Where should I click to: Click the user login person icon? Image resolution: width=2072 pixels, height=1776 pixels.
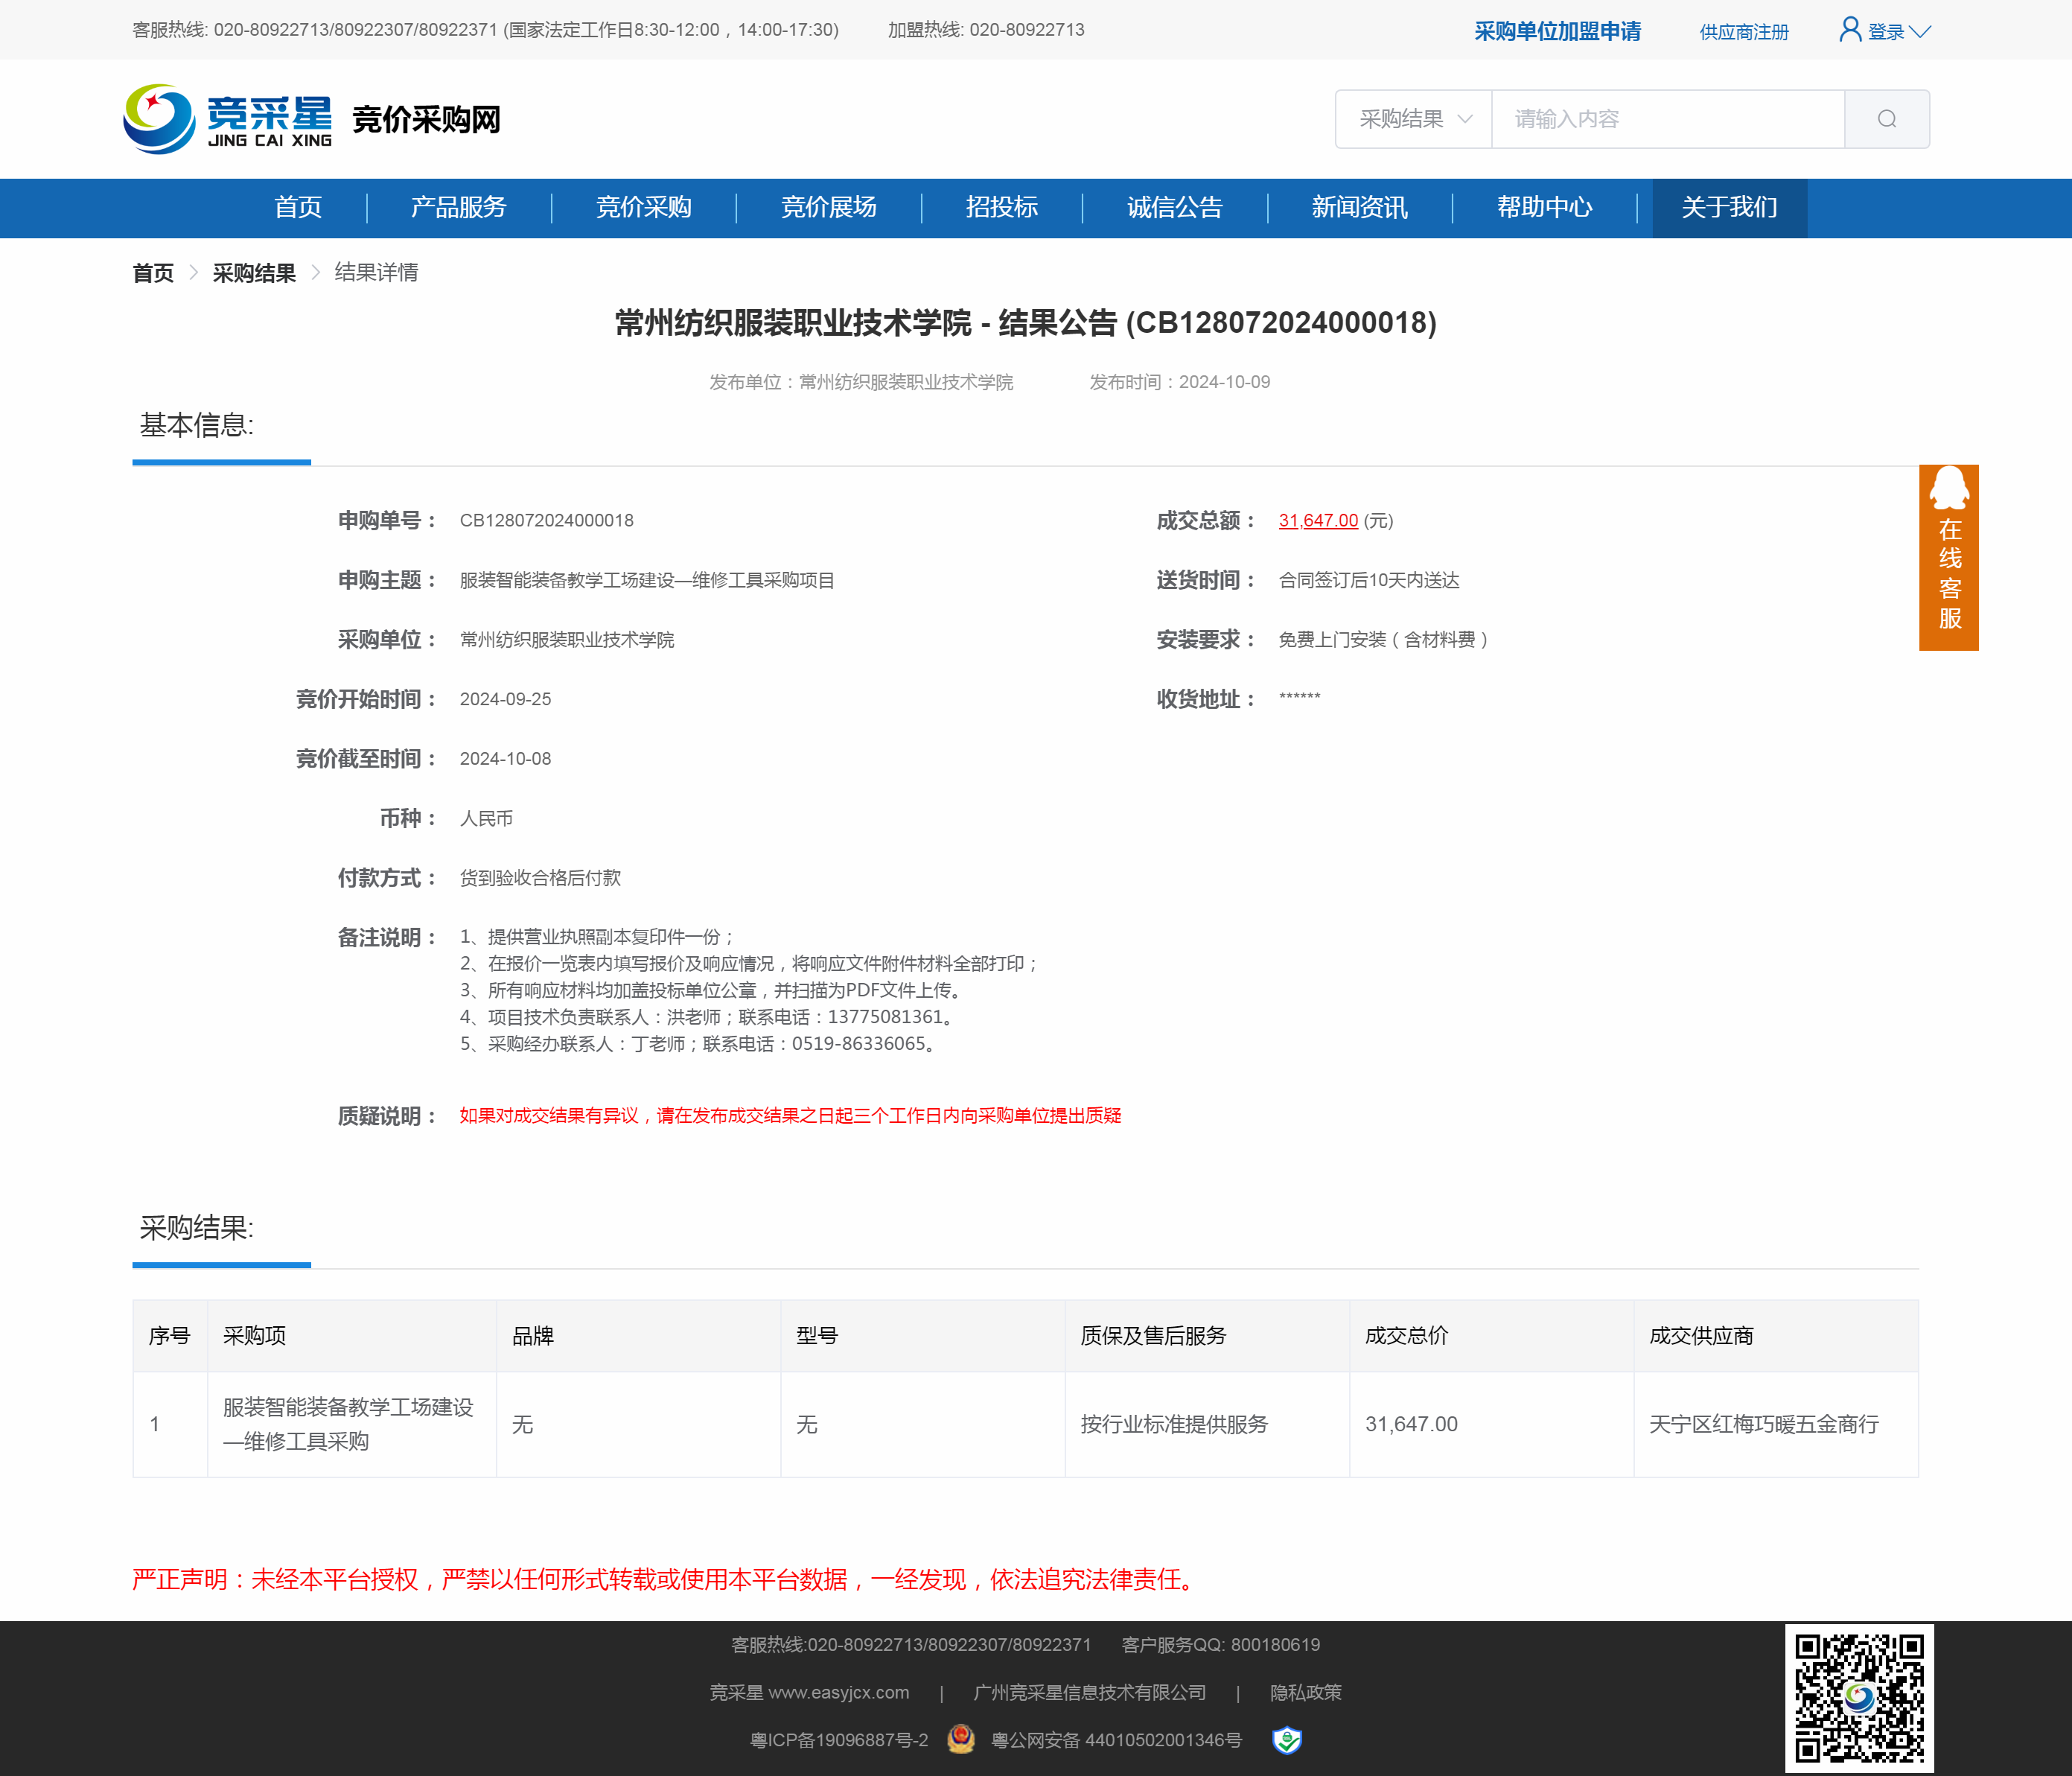(1850, 30)
